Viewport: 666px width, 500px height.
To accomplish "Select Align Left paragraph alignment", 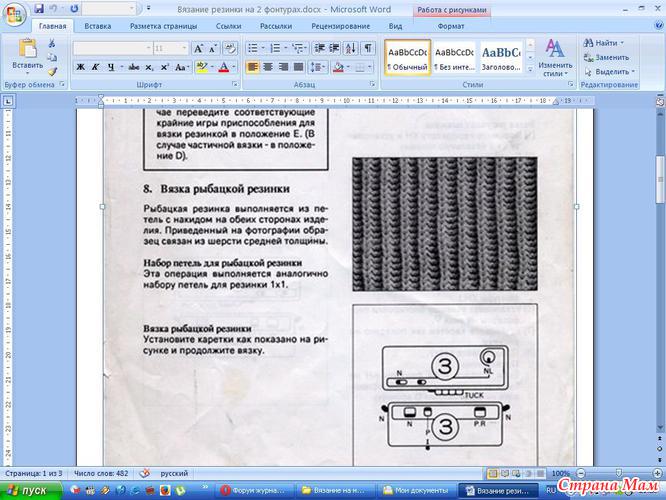I will 252,67.
